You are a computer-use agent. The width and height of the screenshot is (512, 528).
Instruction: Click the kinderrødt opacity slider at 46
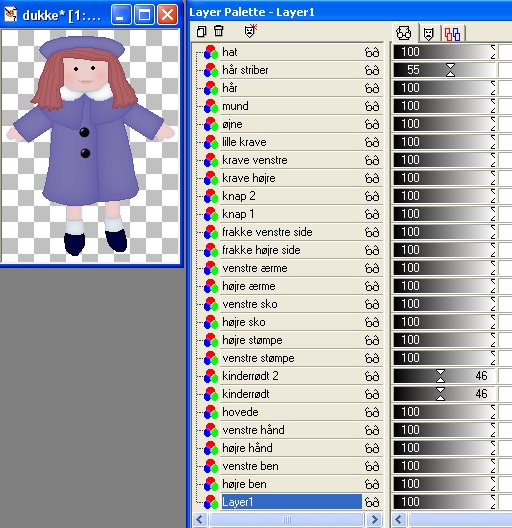pos(444,394)
